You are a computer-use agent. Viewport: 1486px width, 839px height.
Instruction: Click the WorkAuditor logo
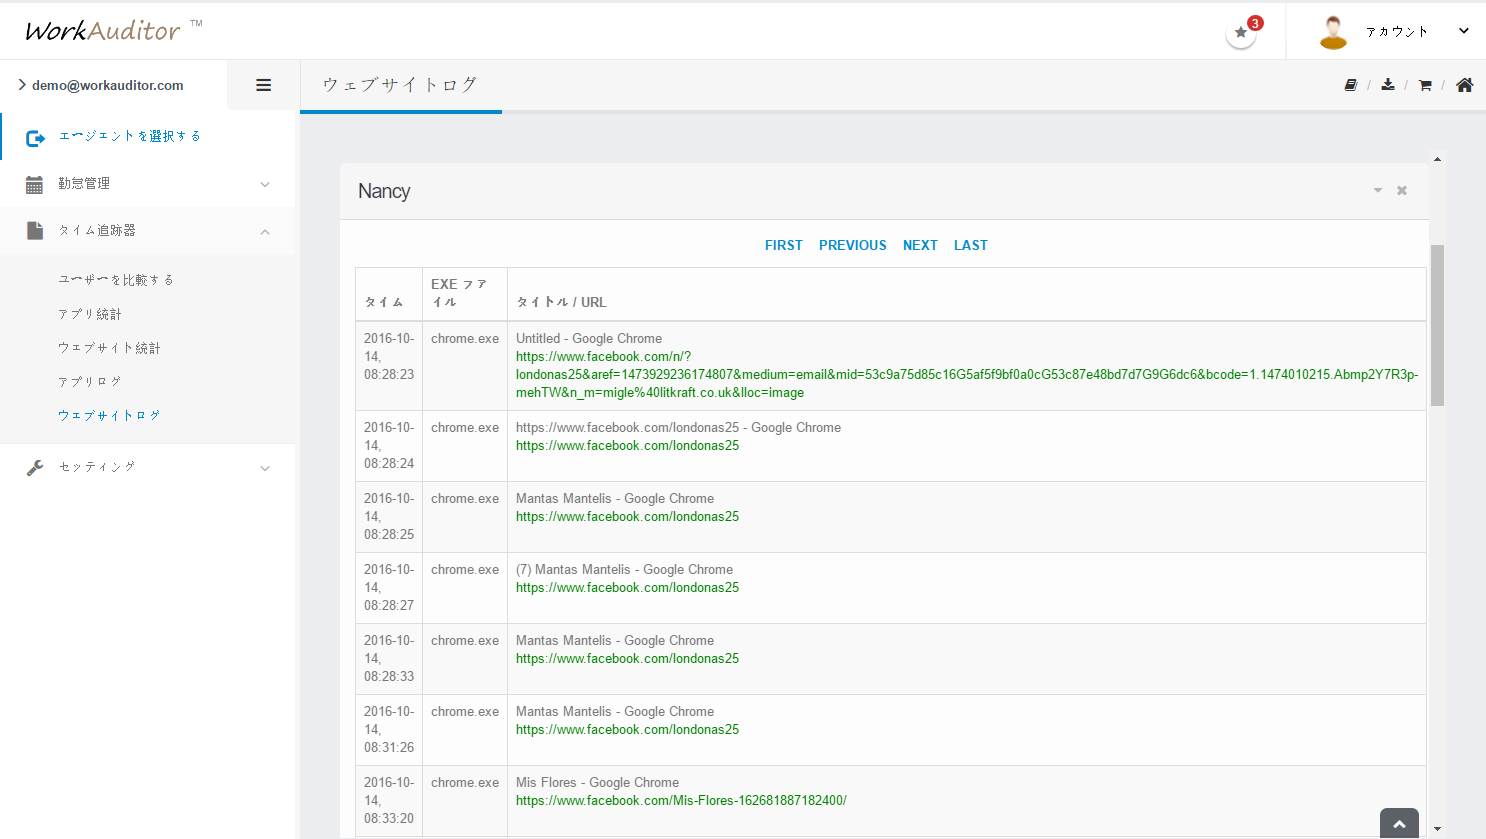click(x=113, y=31)
